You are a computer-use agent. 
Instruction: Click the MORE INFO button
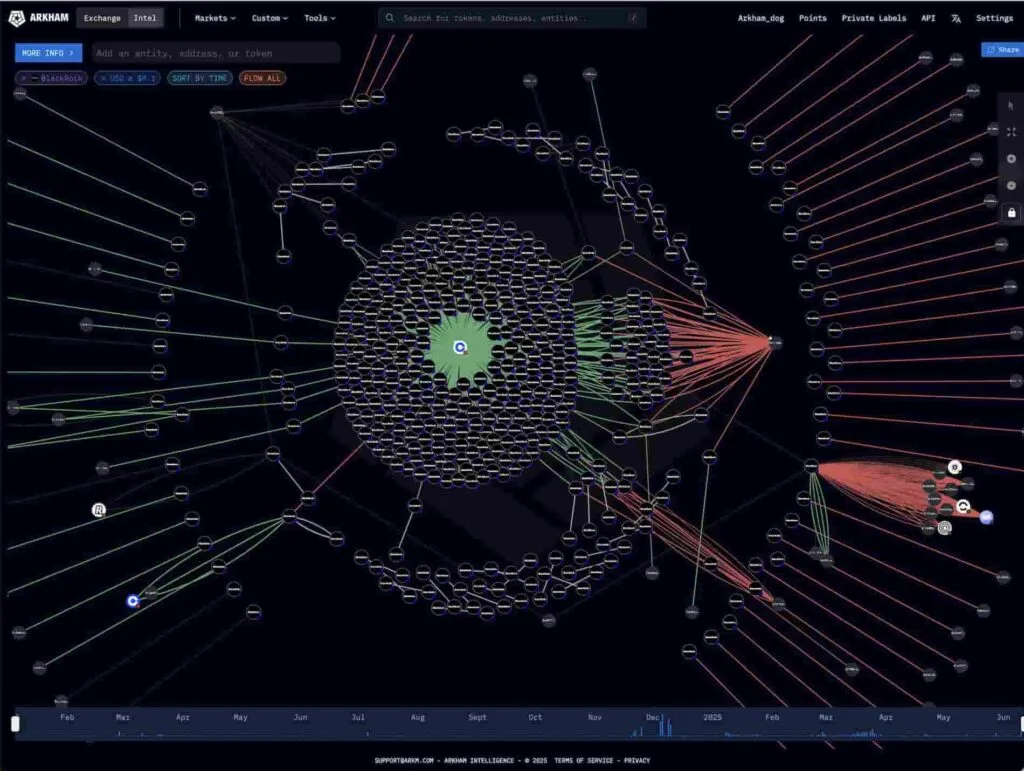[48, 53]
